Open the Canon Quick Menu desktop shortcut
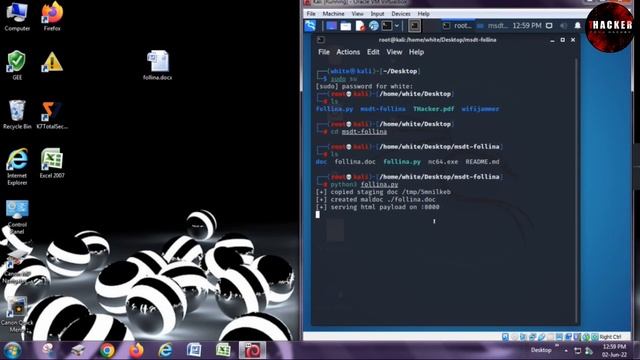 pyautogui.click(x=17, y=315)
